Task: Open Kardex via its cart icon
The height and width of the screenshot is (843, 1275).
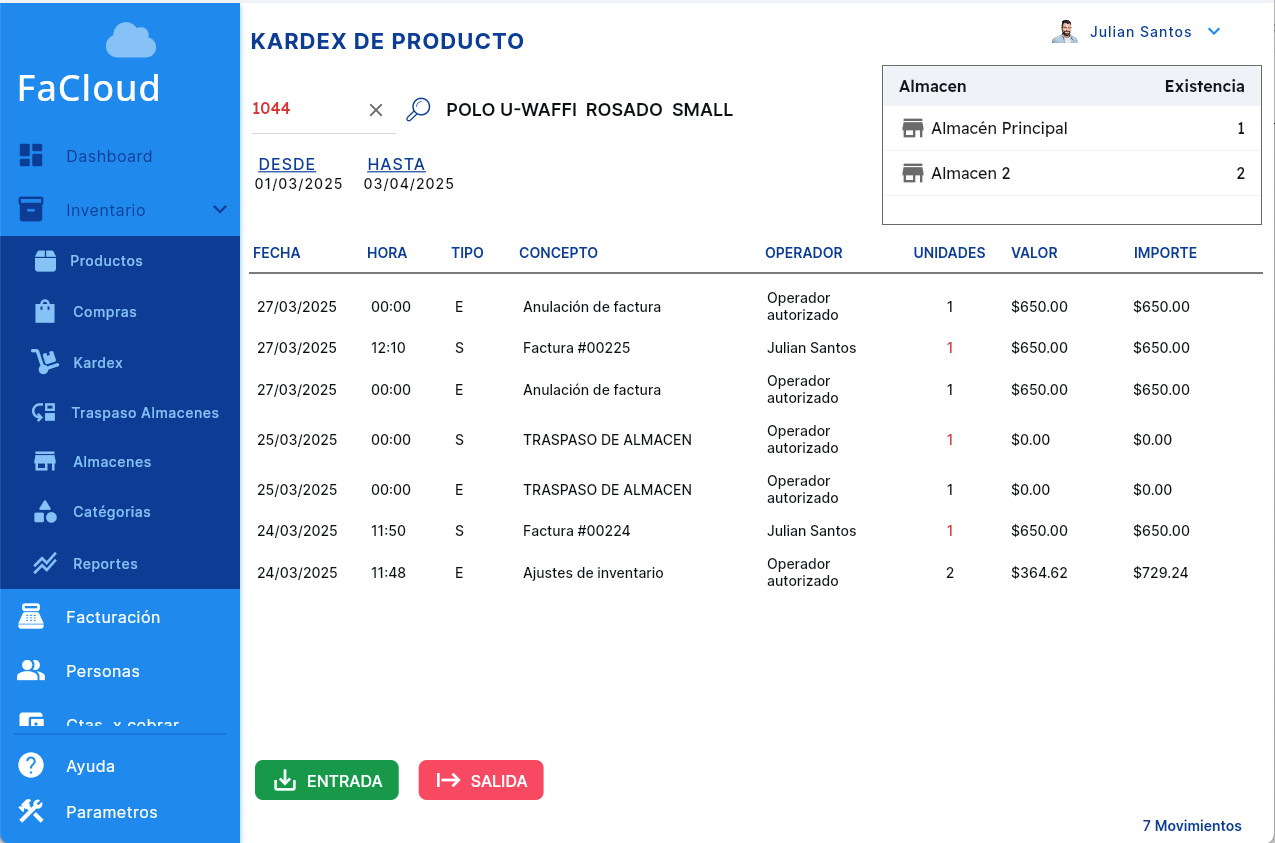Action: [x=44, y=362]
